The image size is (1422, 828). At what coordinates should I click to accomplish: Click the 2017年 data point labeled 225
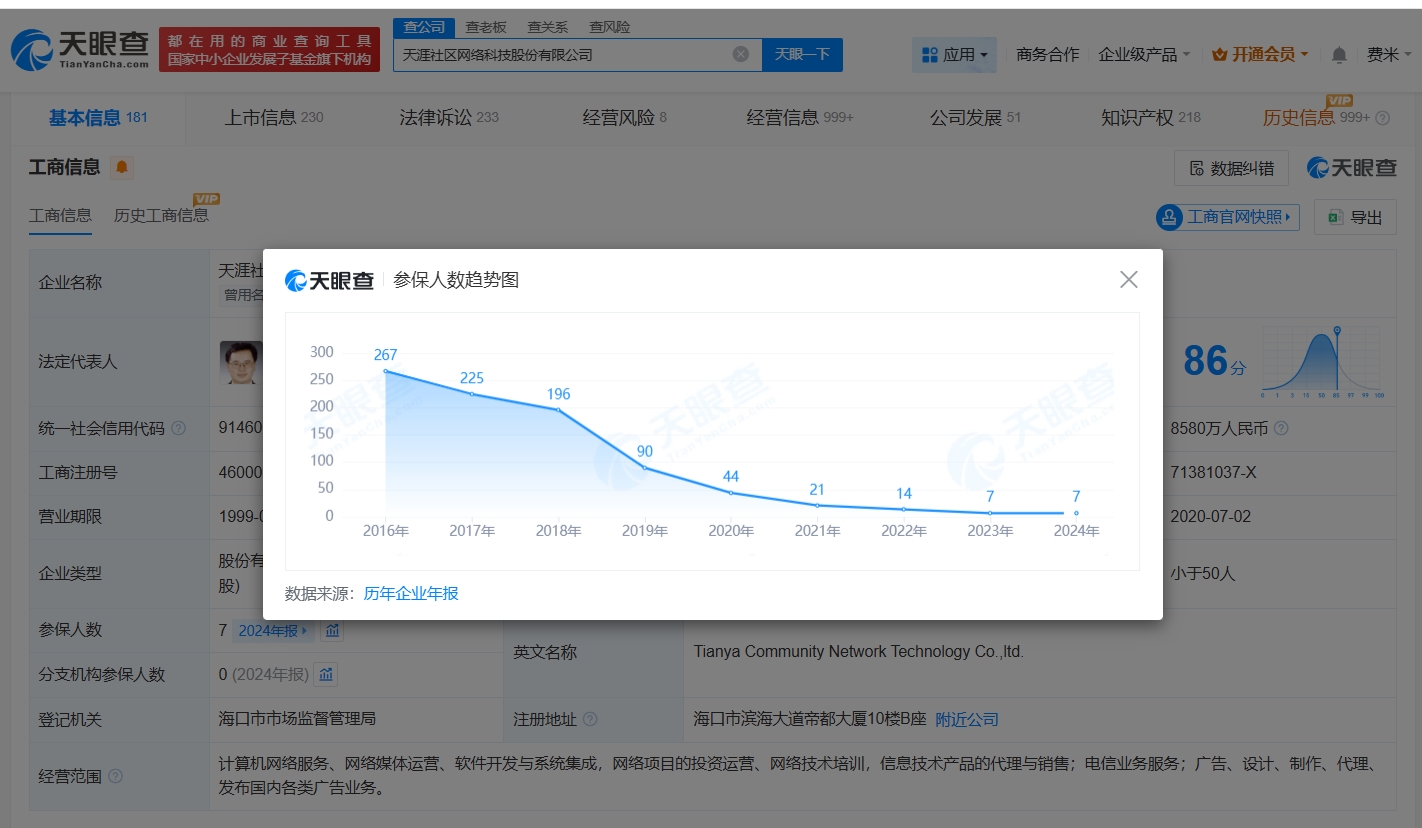coord(472,394)
